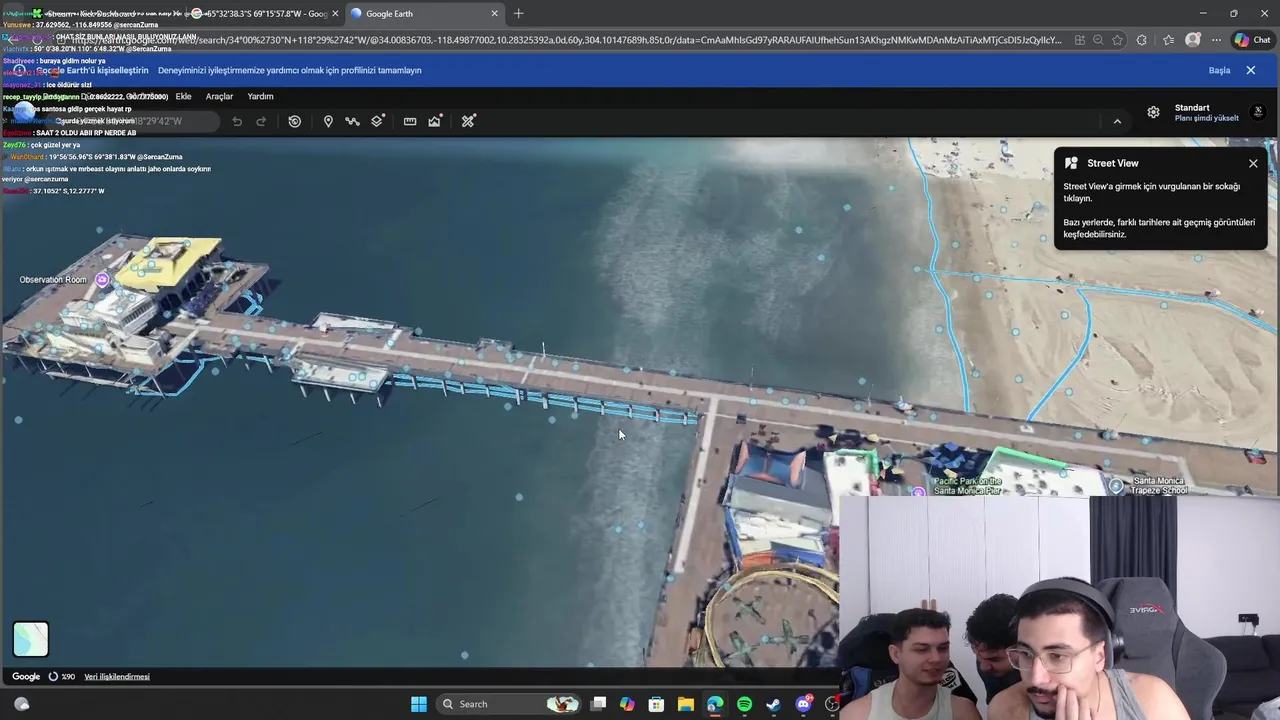Image resolution: width=1280 pixels, height=720 pixels.
Task: Open the account avatar next to Standart
Action: 1258,111
